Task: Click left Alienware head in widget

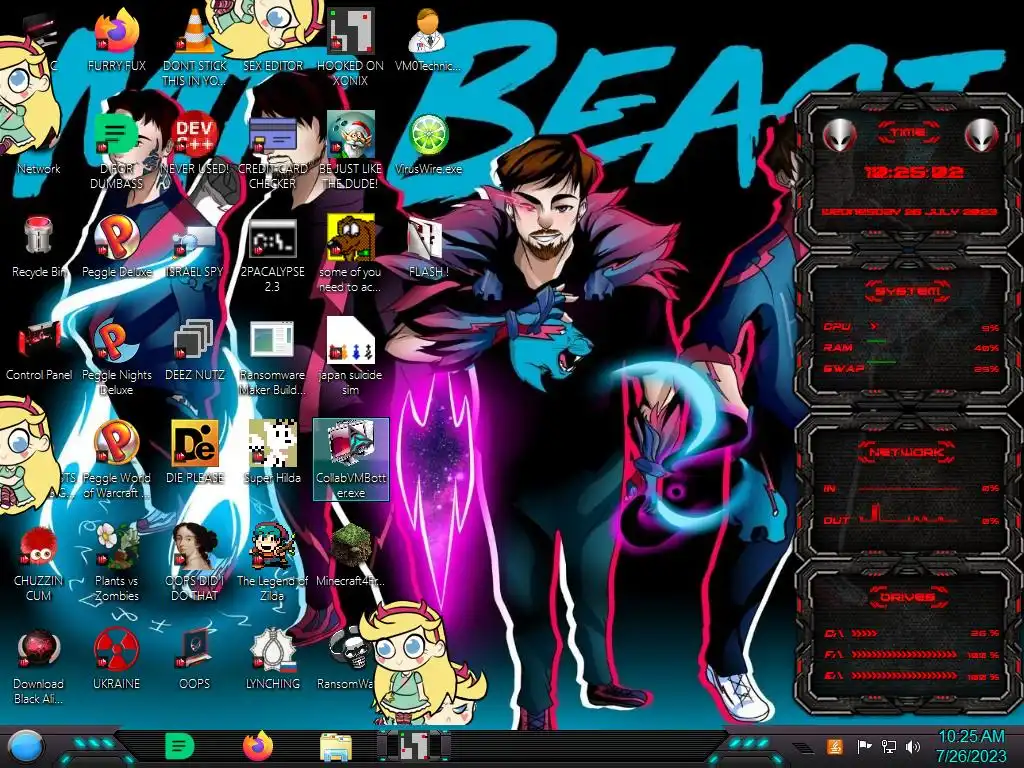Action: [839, 135]
